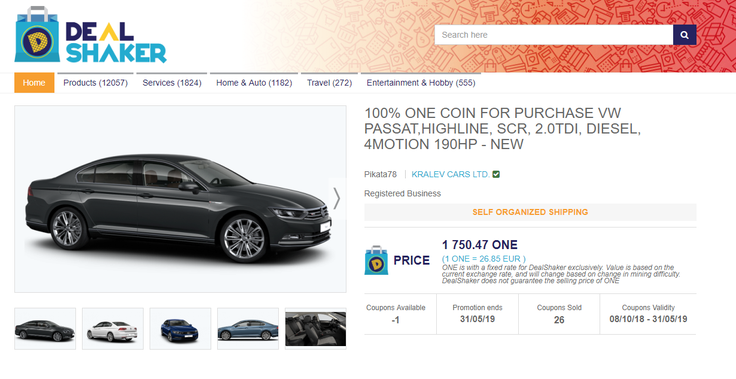Open Products (12057) category
736x379 pixels.
coord(95,83)
